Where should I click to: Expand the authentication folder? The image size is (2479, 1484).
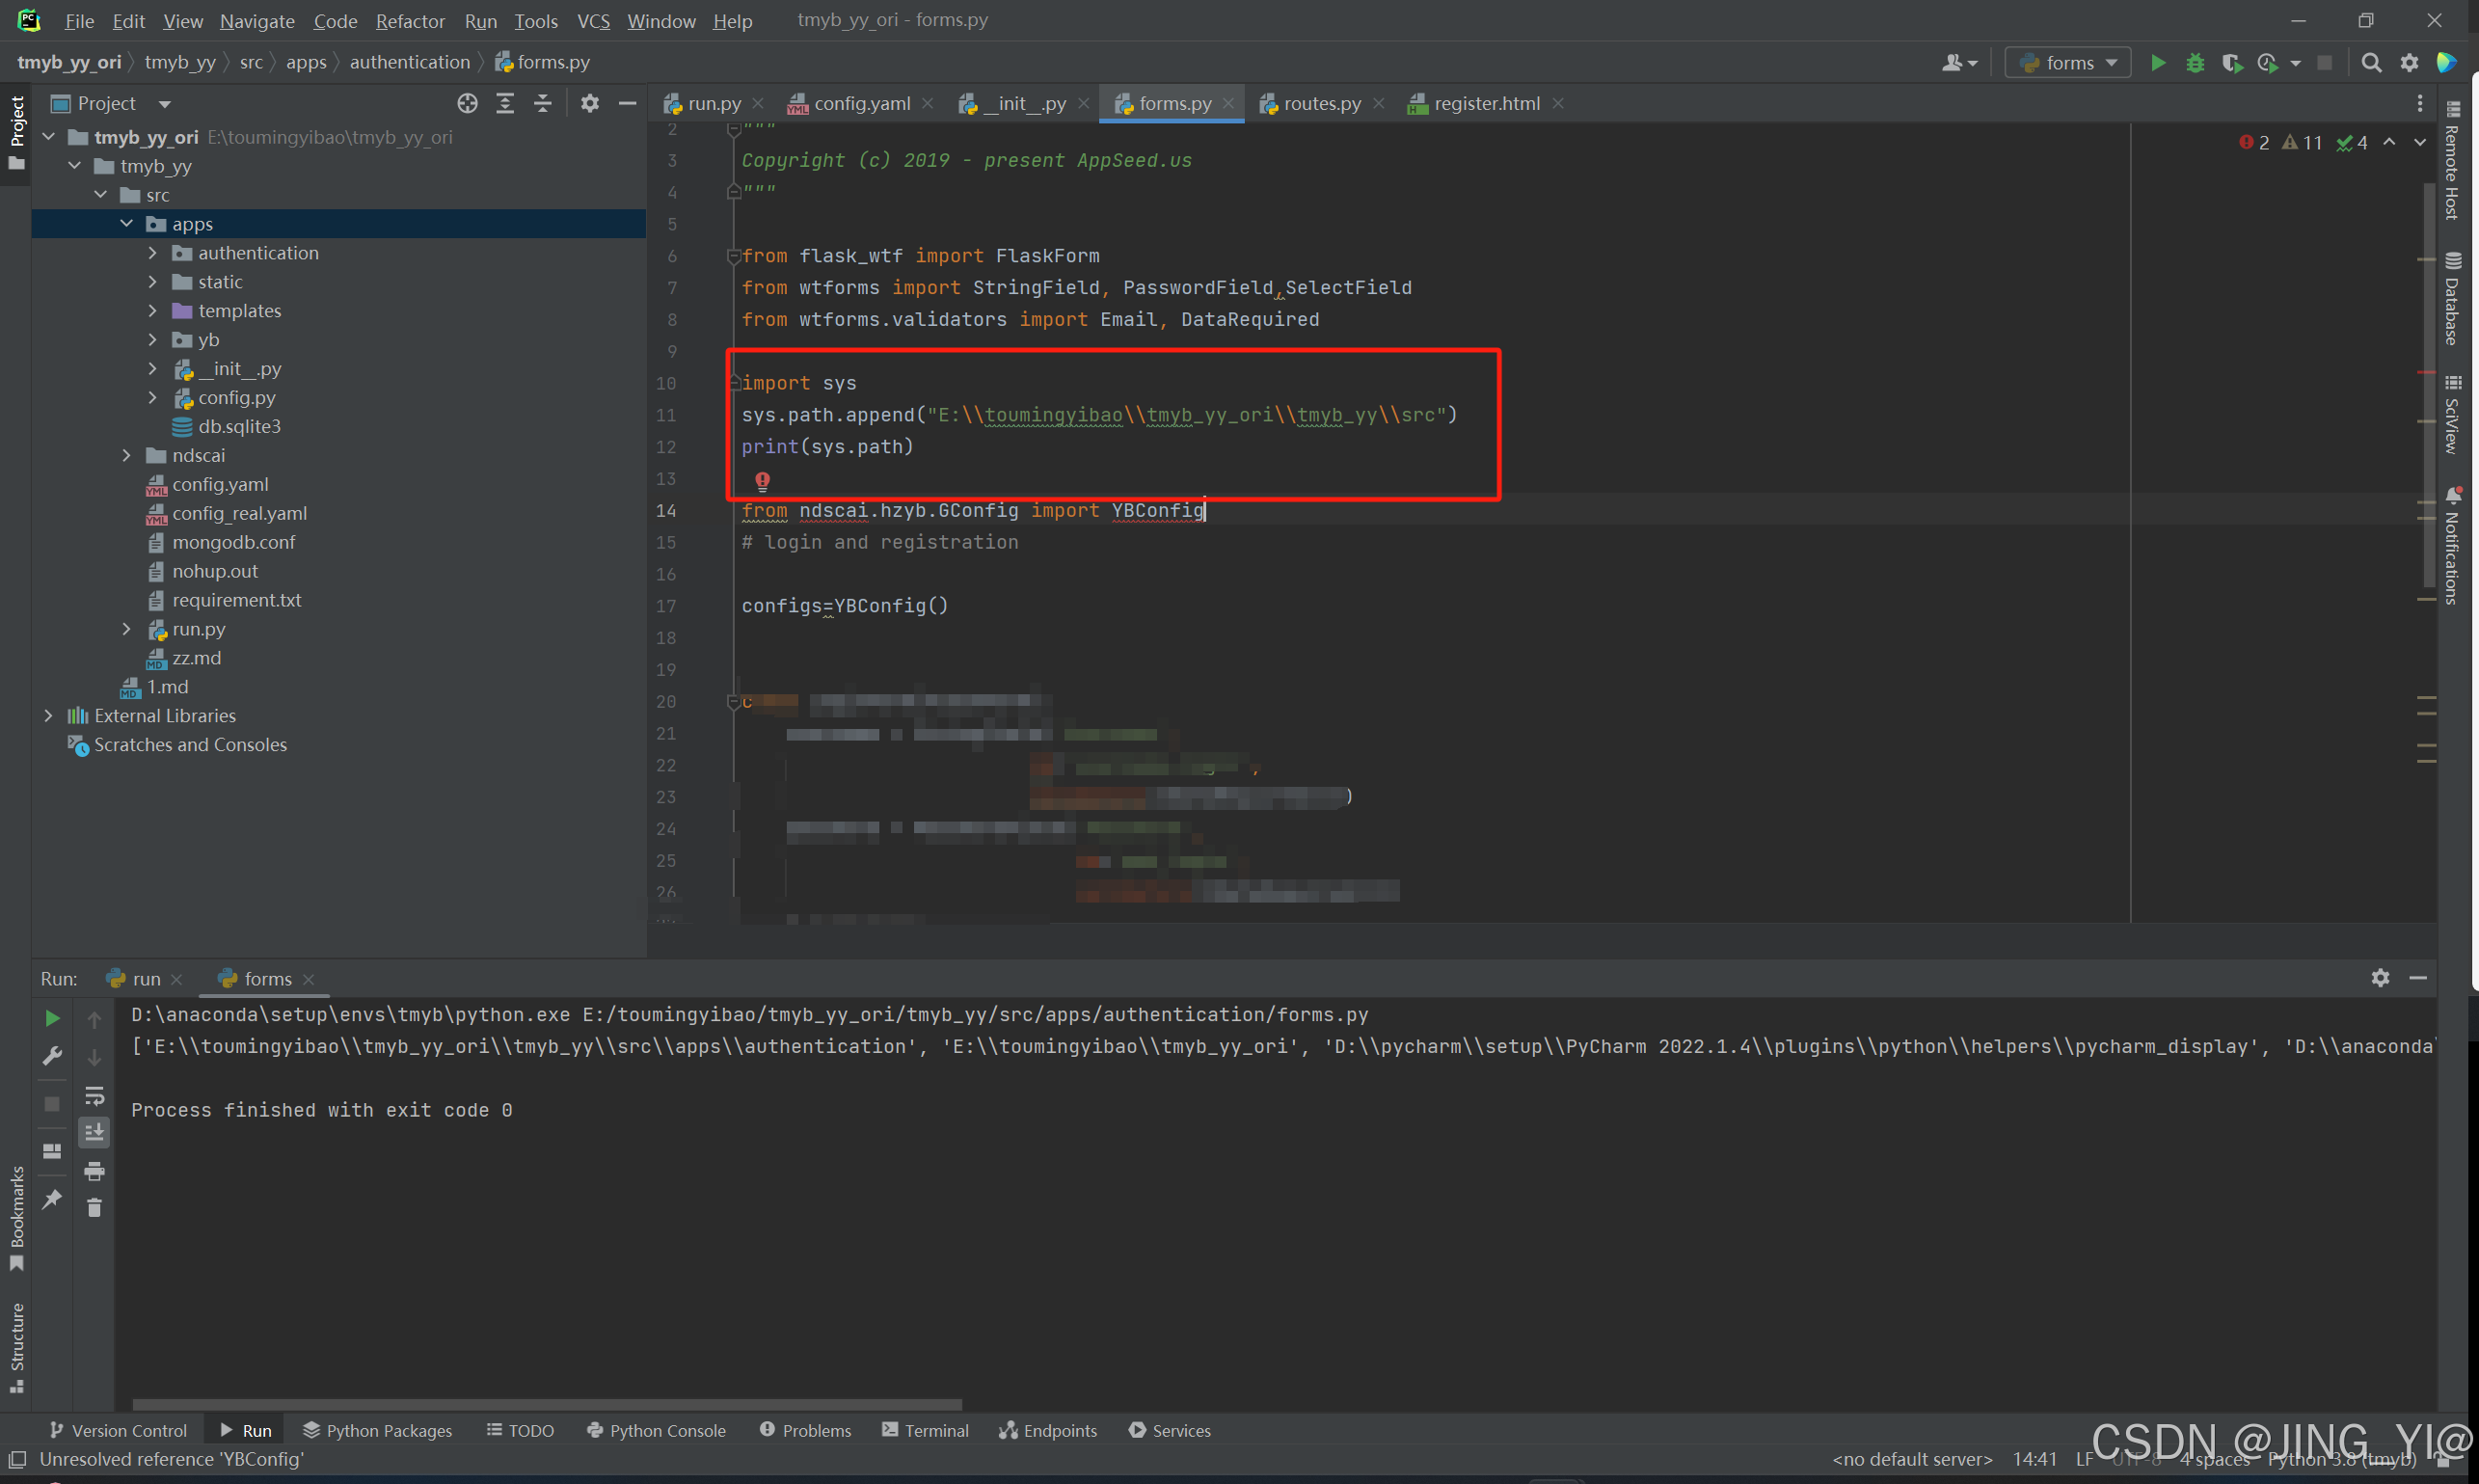(x=152, y=253)
